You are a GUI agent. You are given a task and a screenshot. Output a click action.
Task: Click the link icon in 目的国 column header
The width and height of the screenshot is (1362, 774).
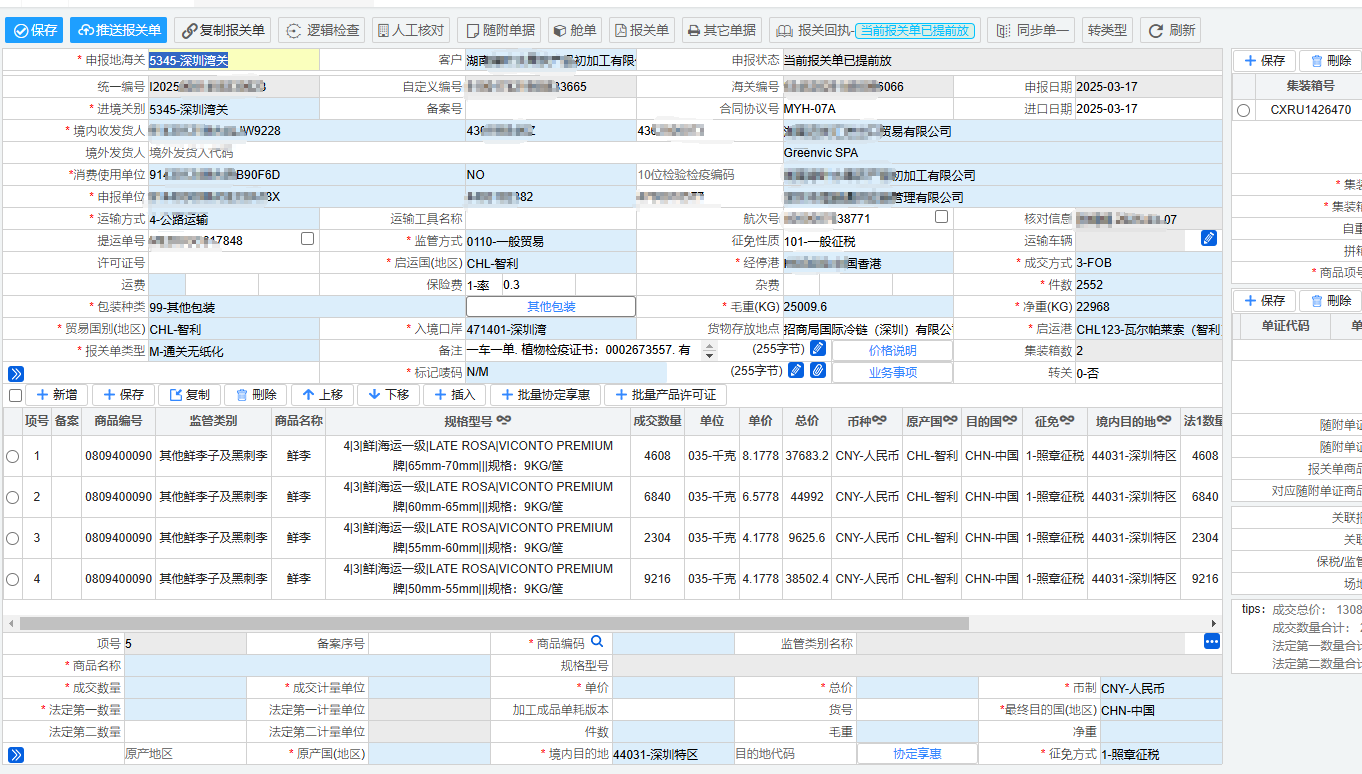[x=1010, y=420]
